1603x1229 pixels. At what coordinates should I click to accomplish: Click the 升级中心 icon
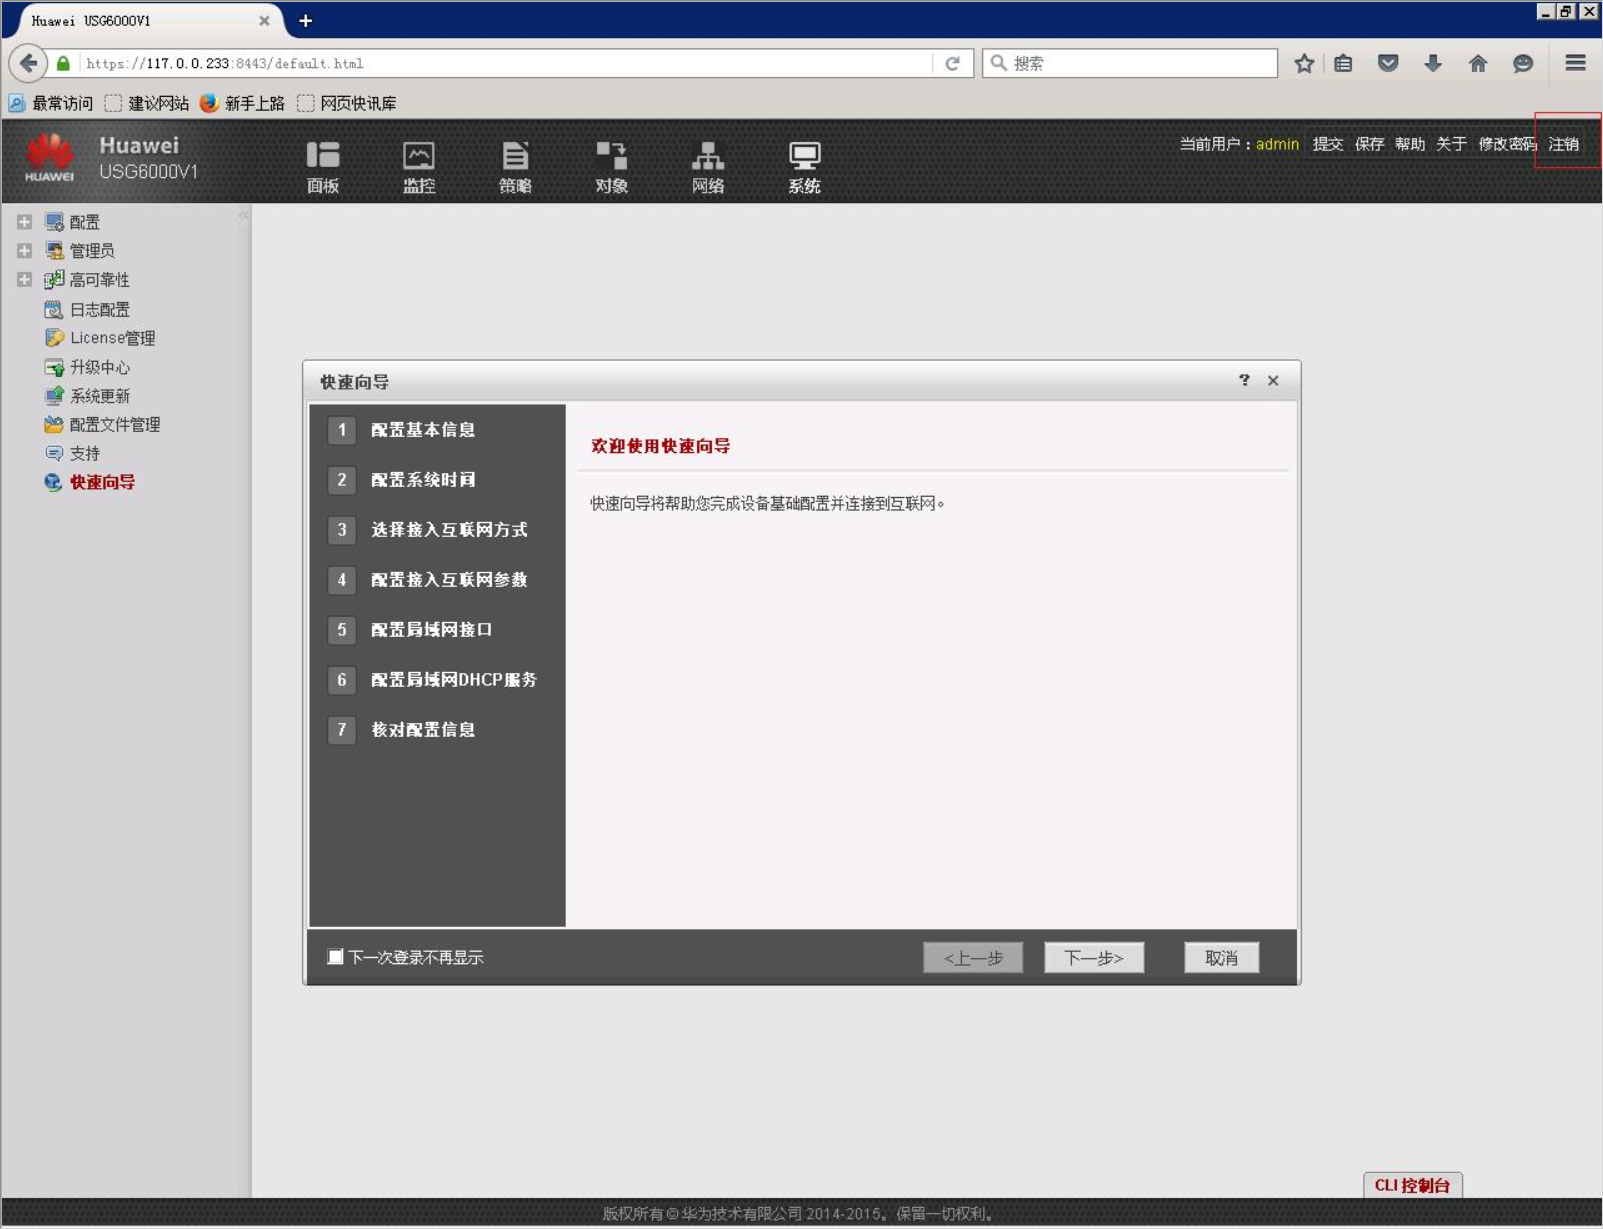pos(54,367)
